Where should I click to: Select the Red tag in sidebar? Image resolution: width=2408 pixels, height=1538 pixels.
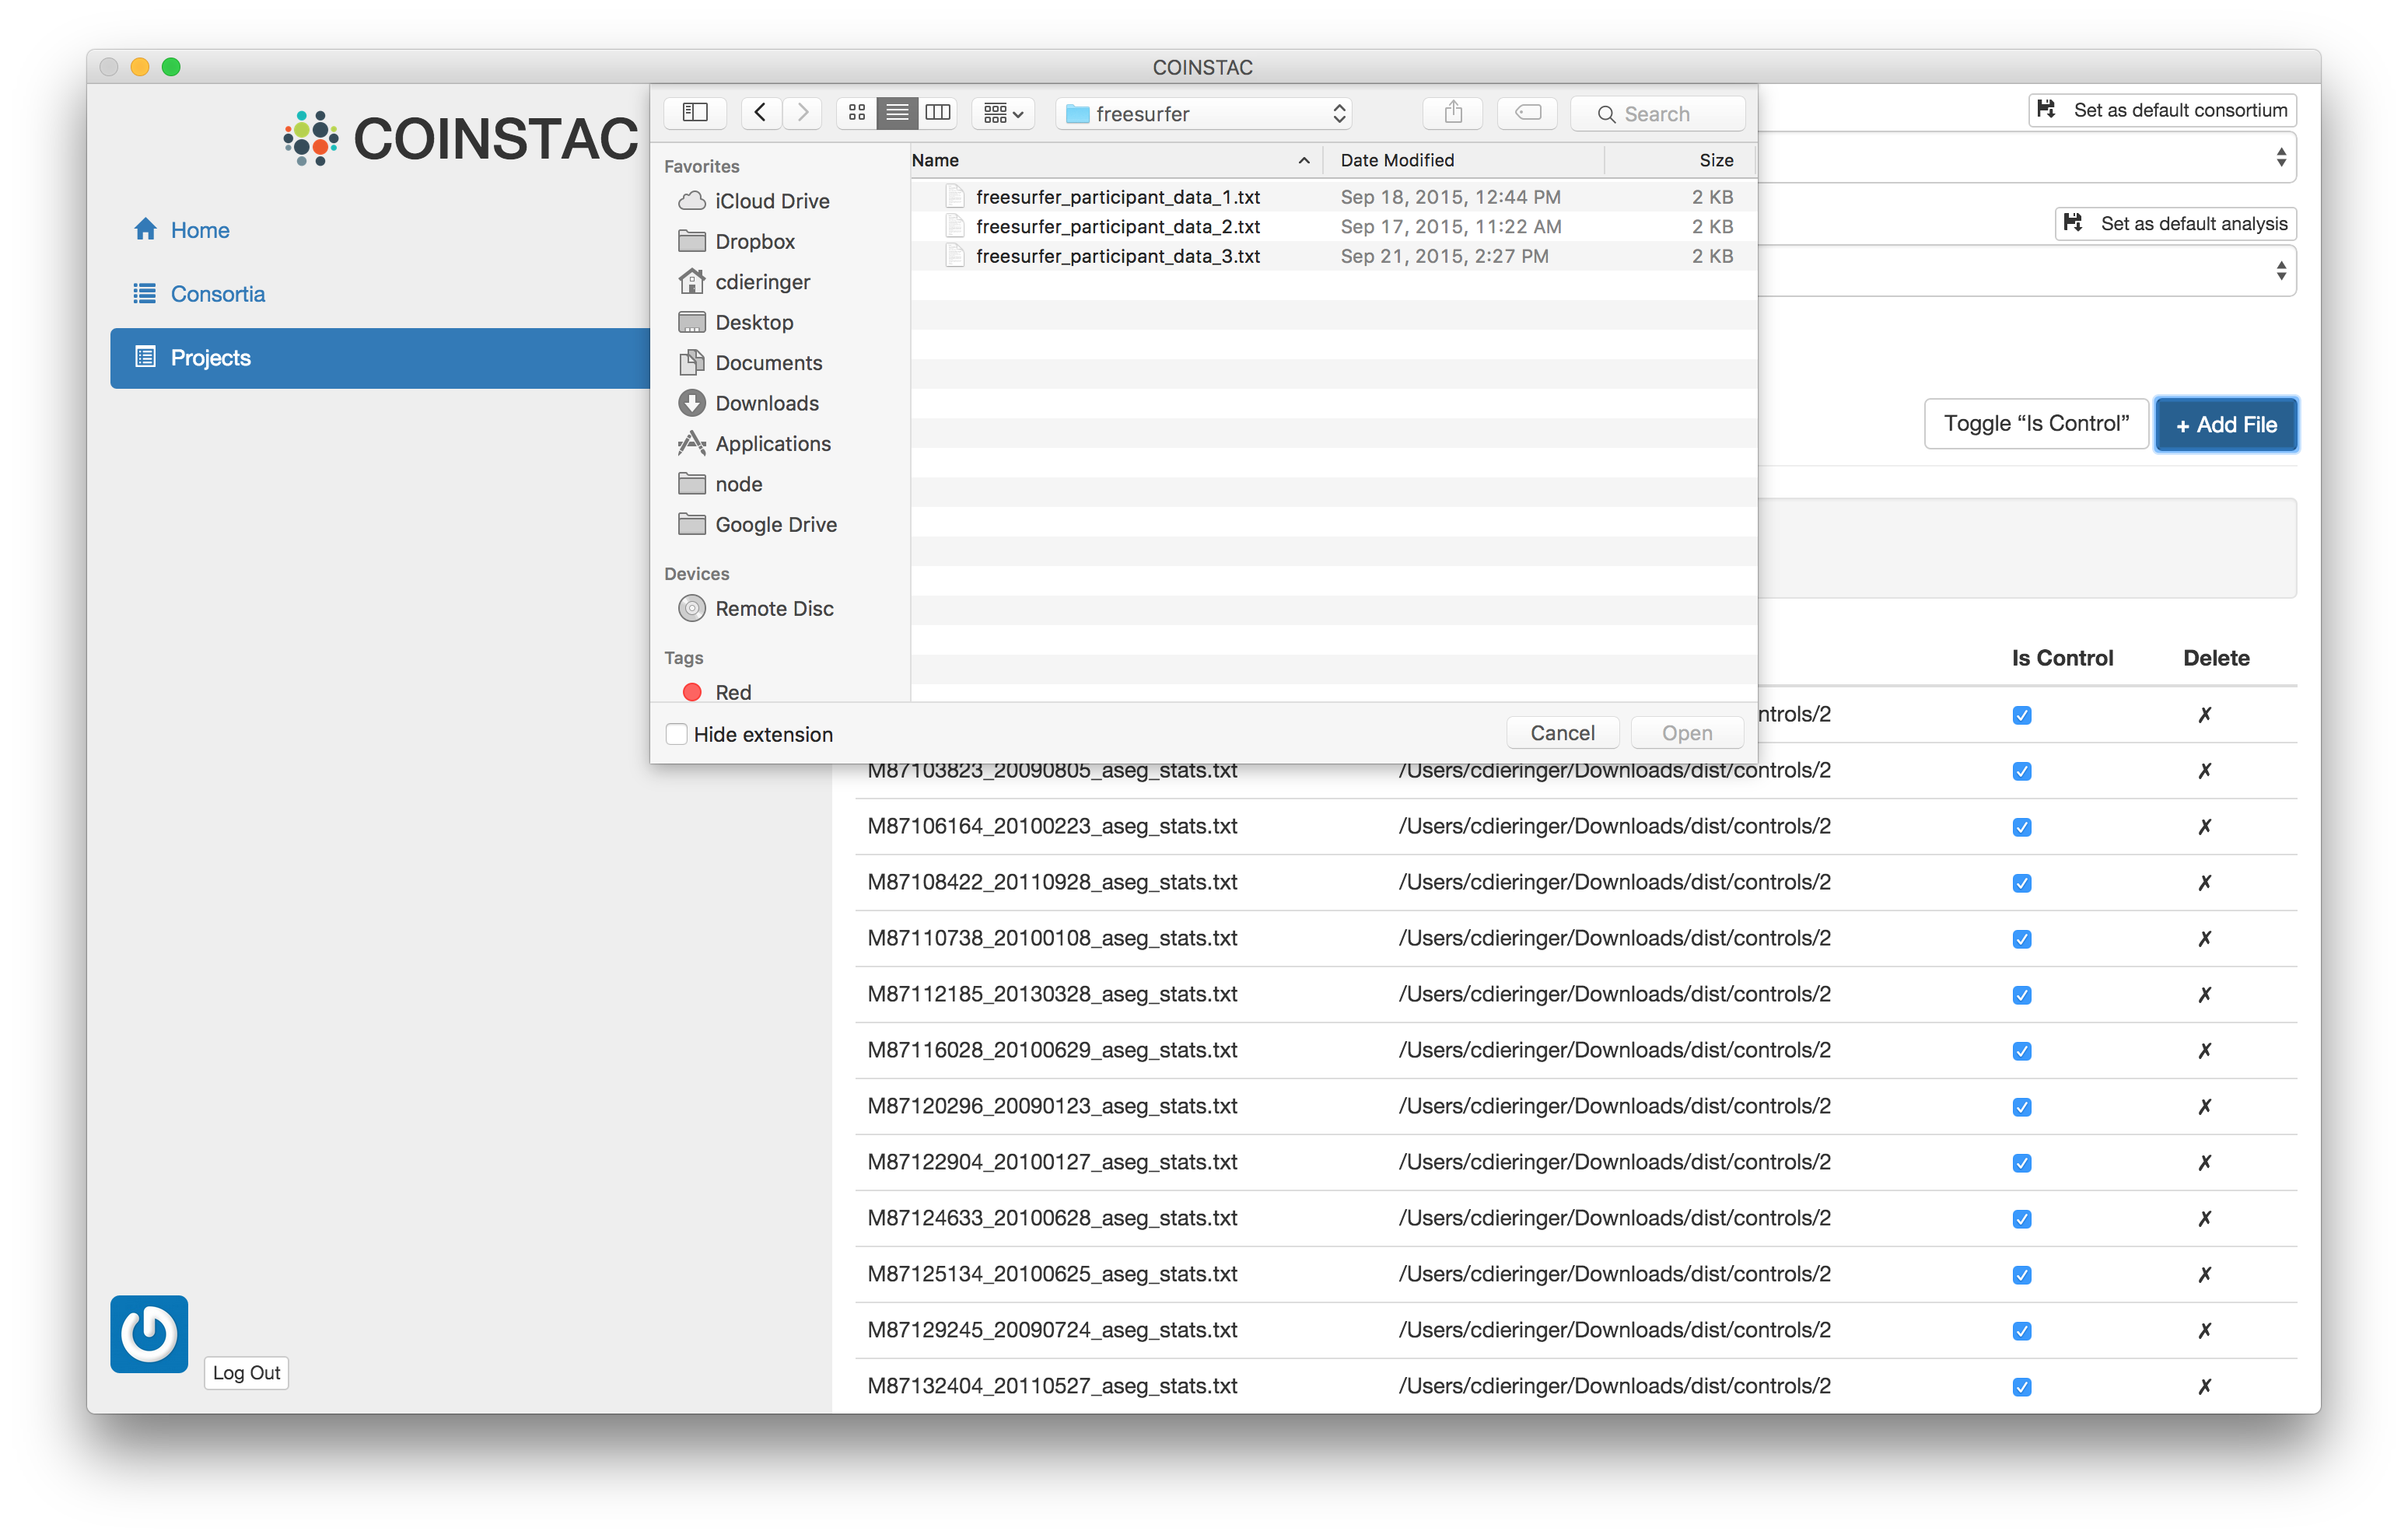click(x=732, y=692)
